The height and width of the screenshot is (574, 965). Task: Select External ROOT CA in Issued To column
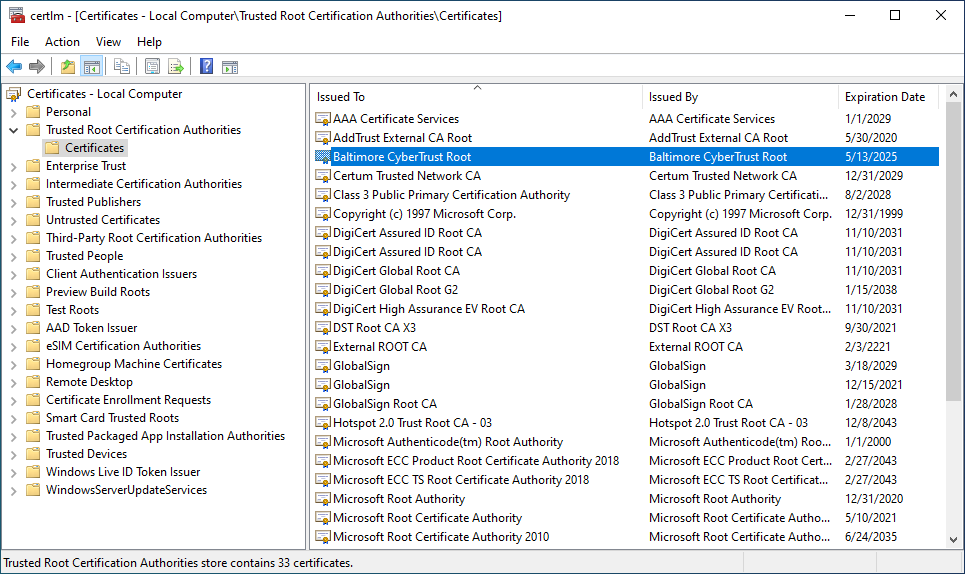[380, 347]
